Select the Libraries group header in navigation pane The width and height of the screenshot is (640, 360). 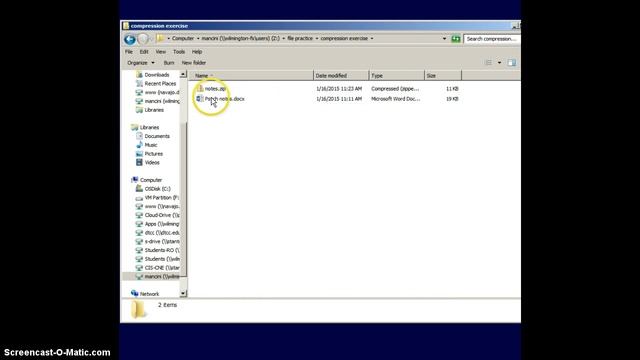(149, 127)
